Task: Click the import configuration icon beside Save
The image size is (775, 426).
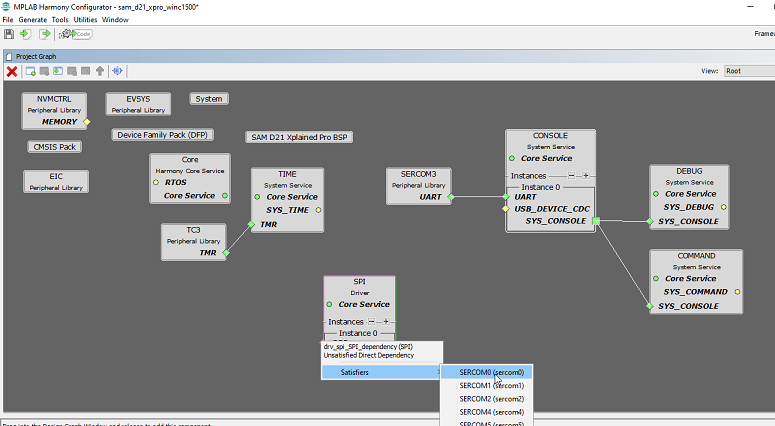Action: coord(25,34)
